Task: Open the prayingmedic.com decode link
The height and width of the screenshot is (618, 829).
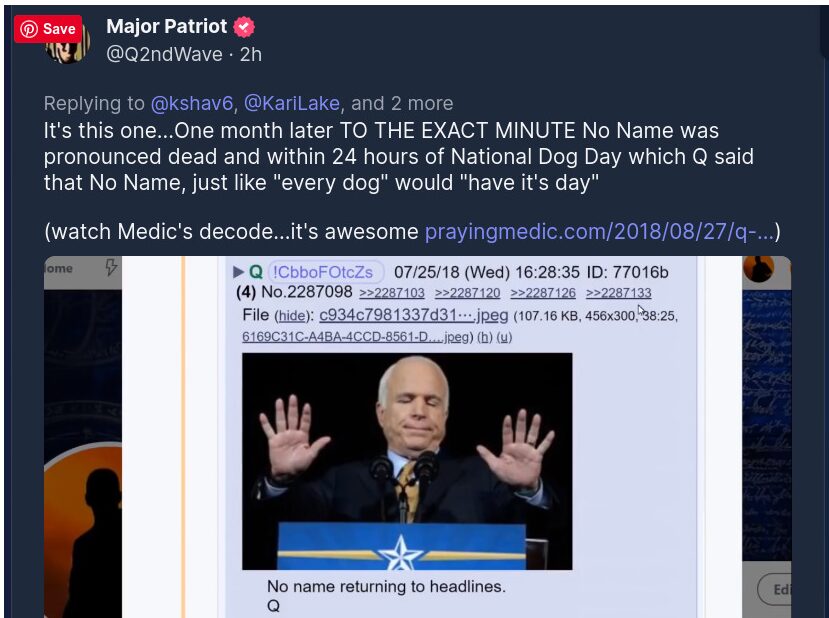Action: point(600,232)
